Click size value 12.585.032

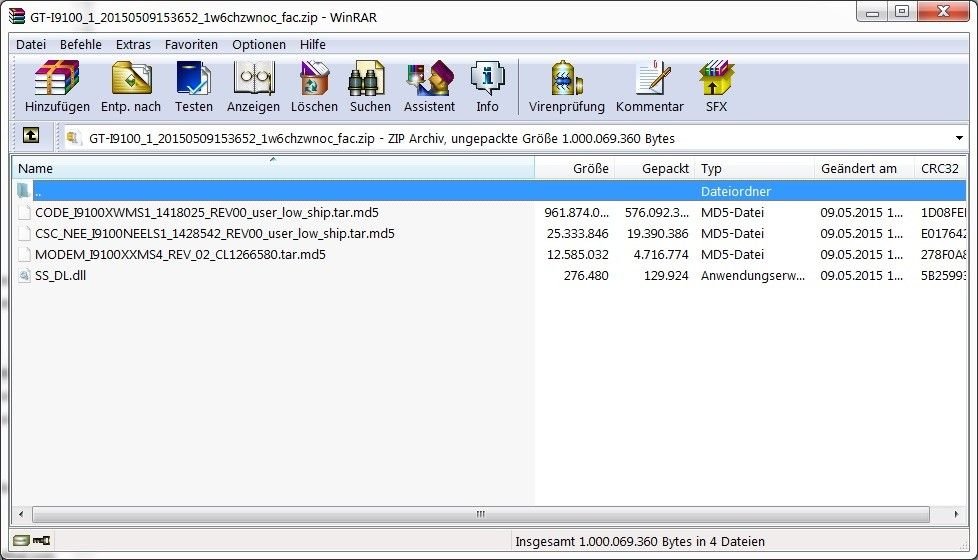point(578,254)
